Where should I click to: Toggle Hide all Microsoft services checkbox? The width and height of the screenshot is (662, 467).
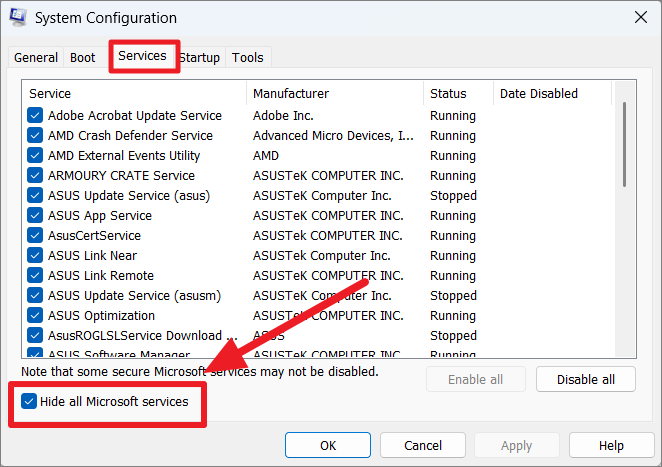point(29,401)
